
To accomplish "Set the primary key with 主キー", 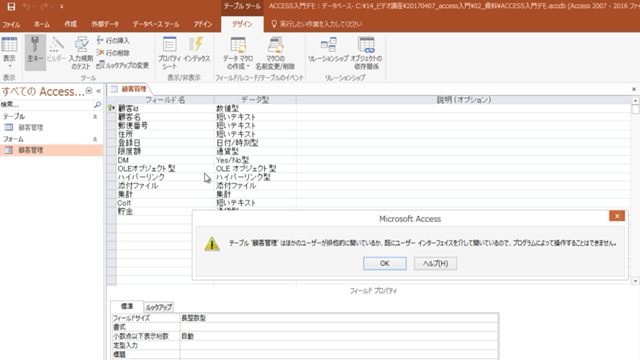I will 35,52.
